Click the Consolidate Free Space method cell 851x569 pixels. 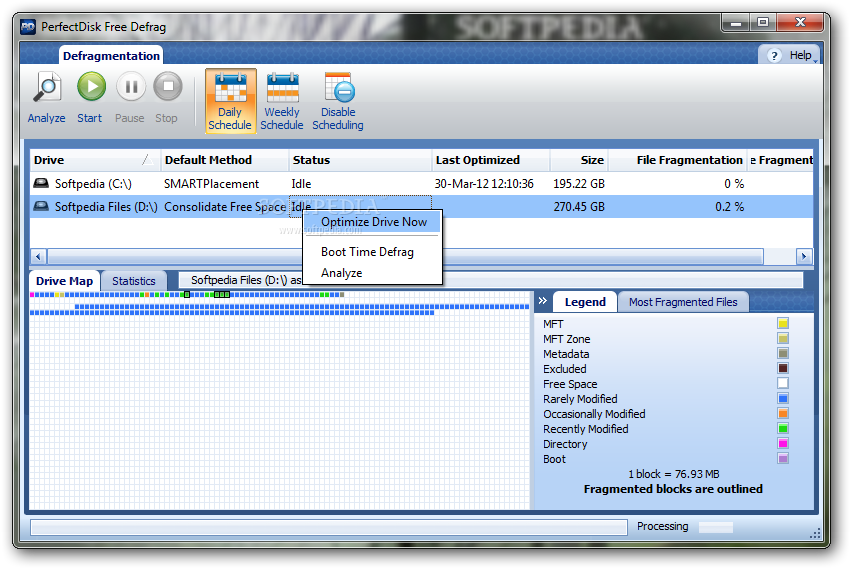click(x=225, y=207)
